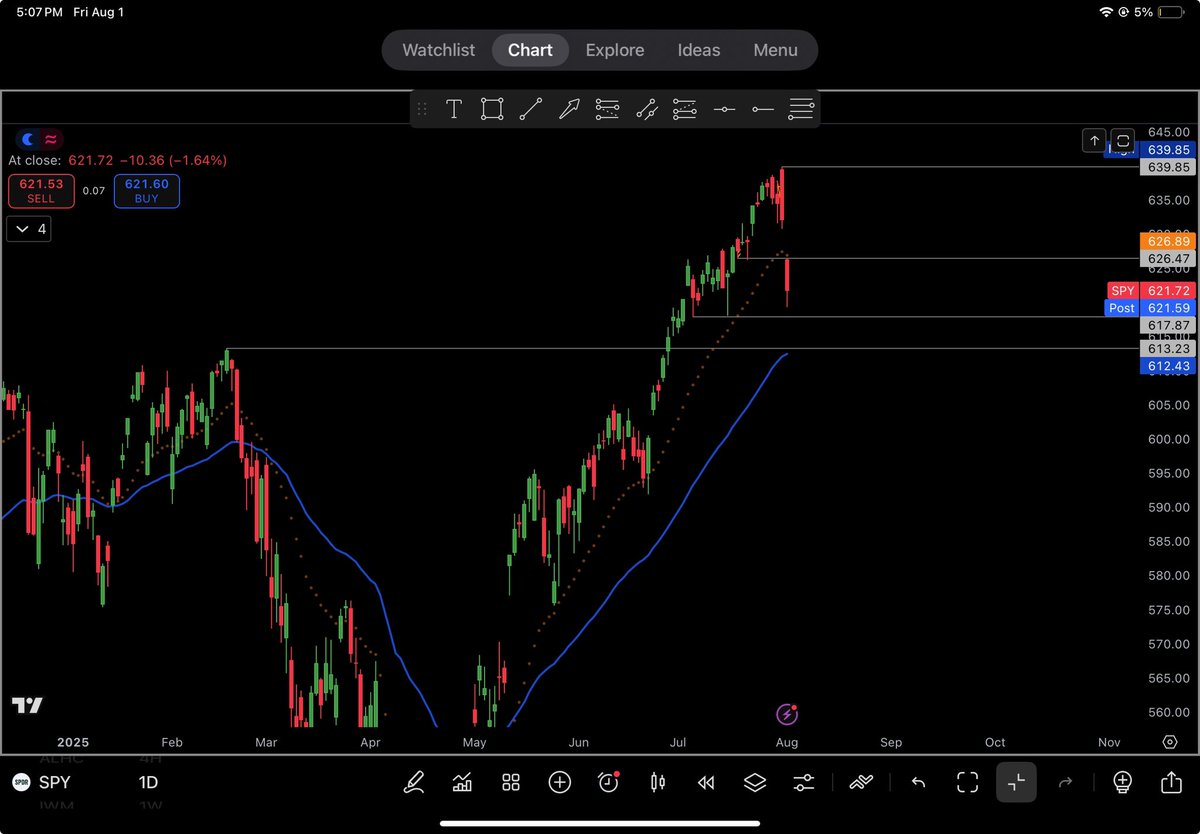Change the 1D timeframe interval
The image size is (1200, 834).
(x=149, y=783)
